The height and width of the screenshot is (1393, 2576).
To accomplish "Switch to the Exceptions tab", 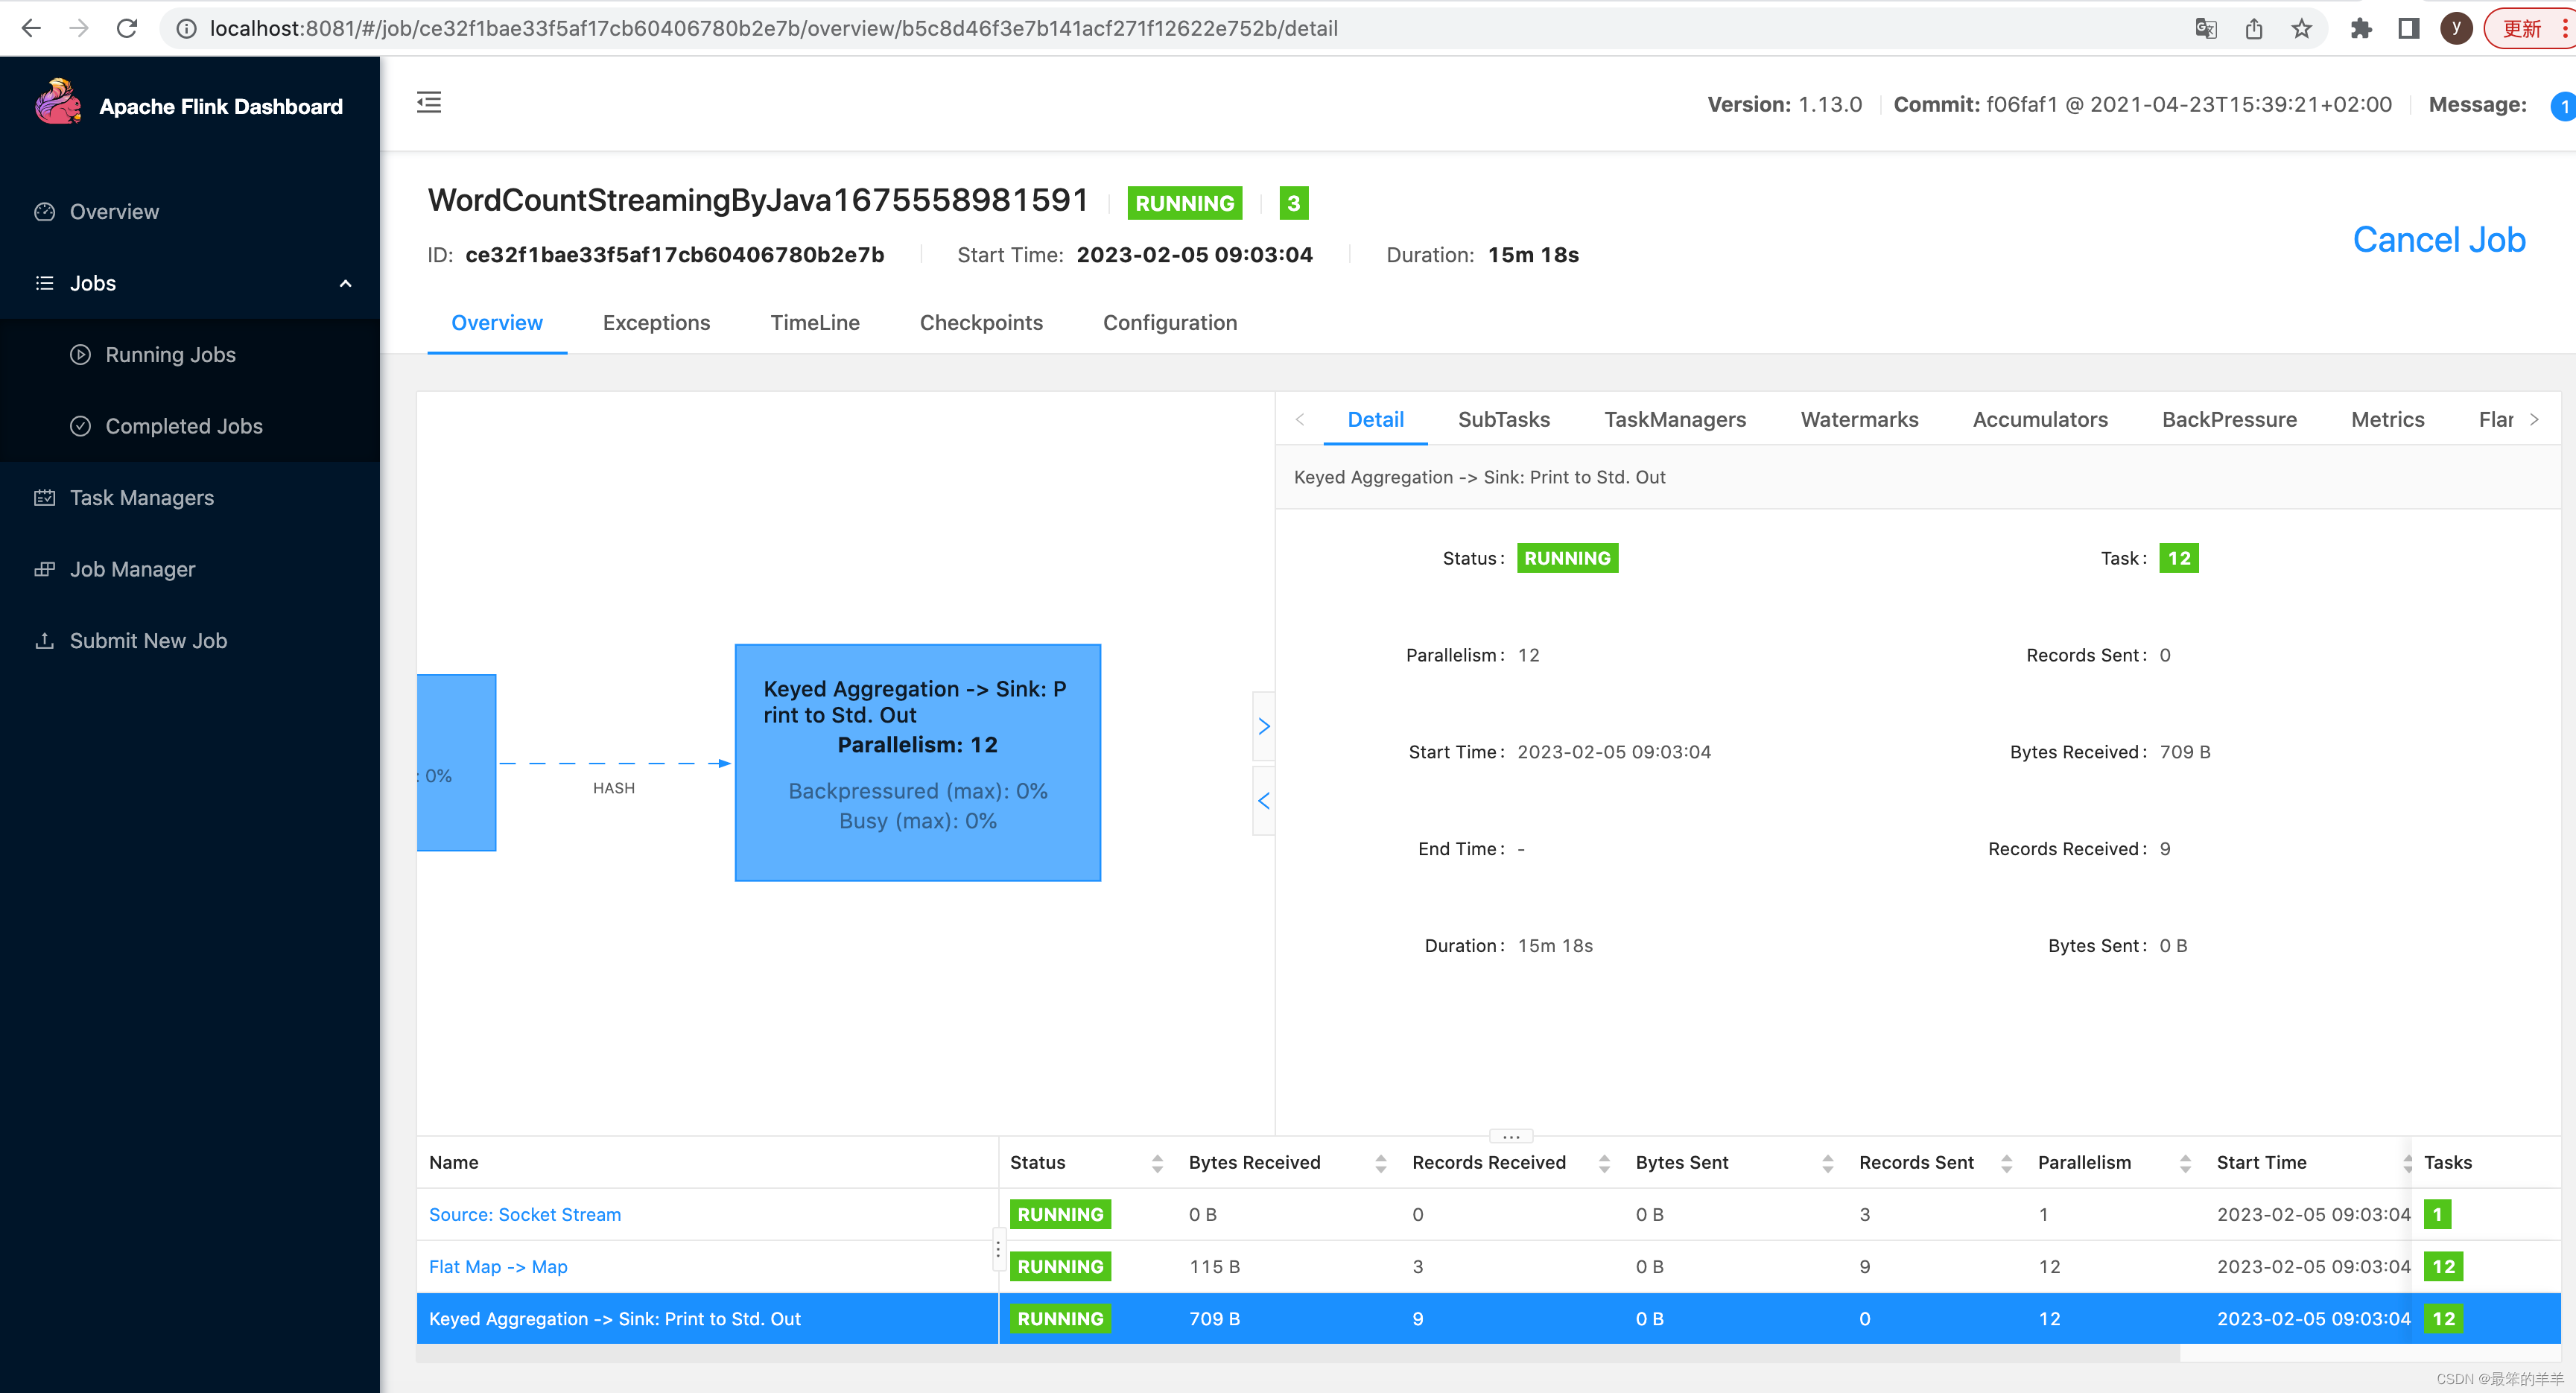I will [657, 323].
